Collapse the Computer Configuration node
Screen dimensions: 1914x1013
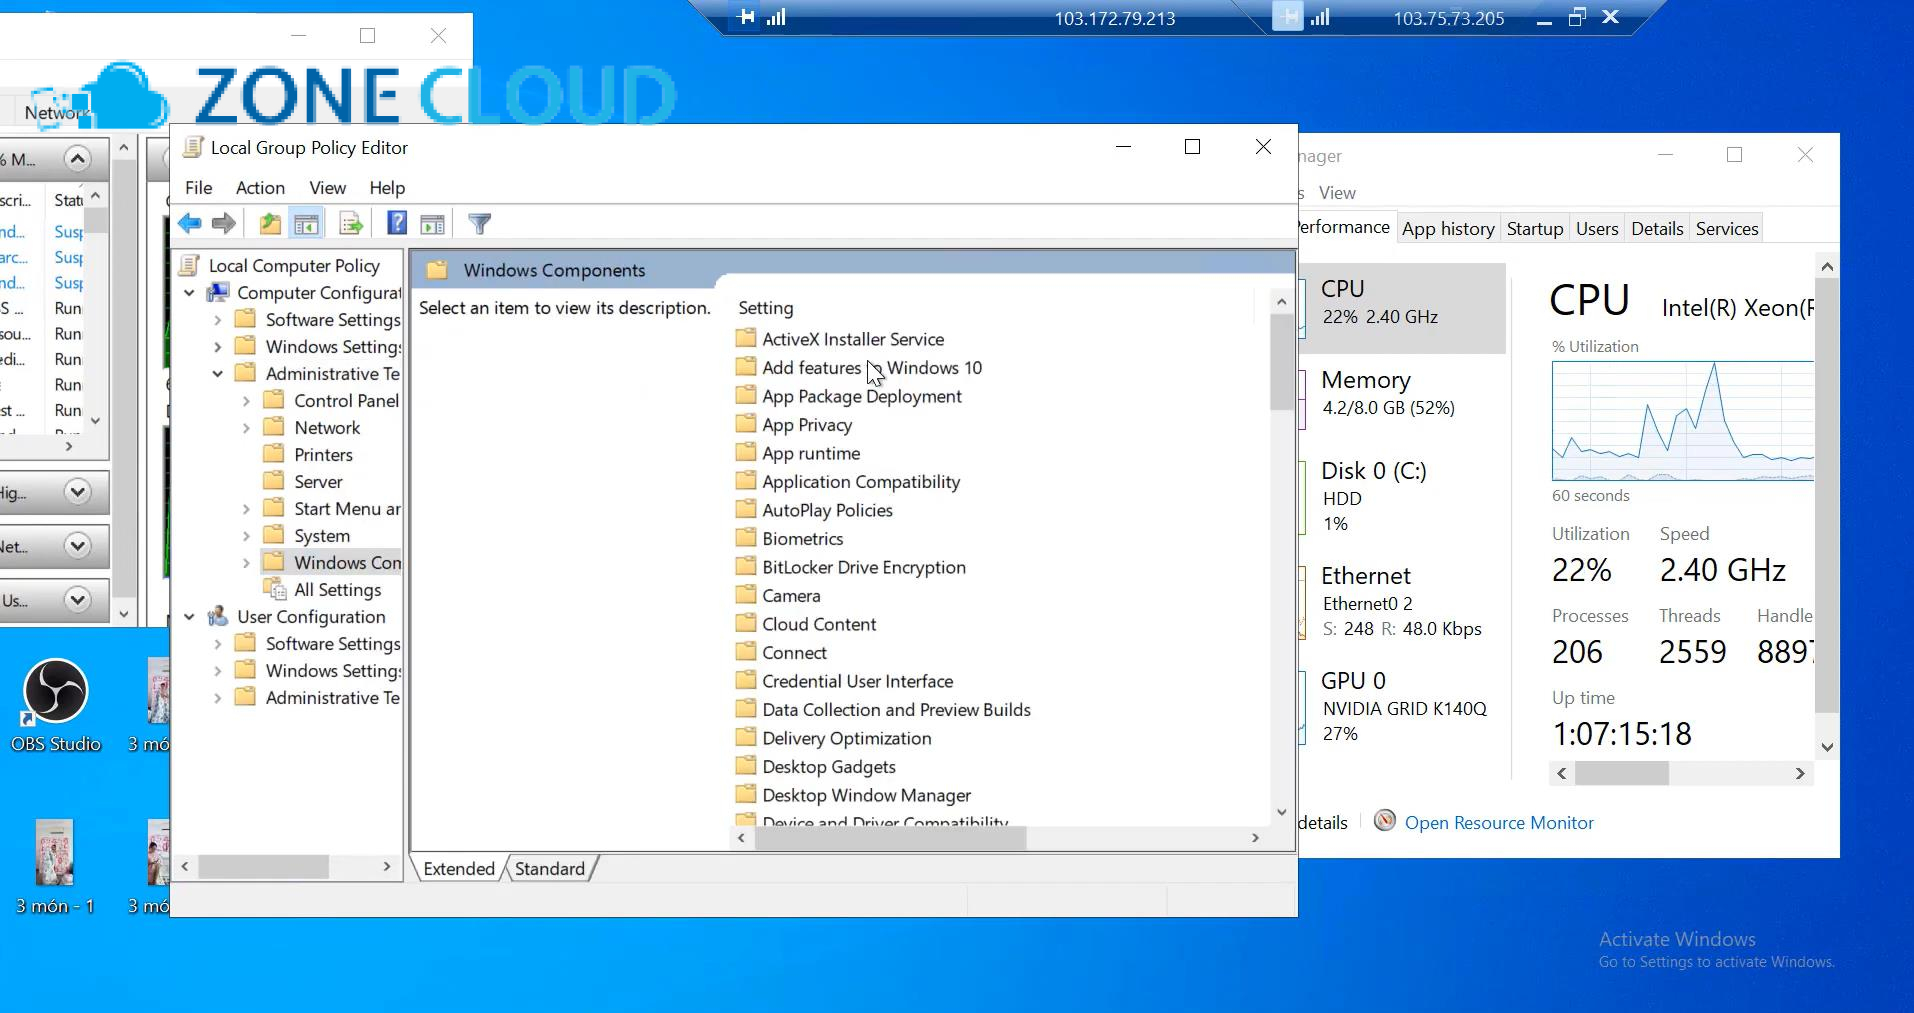click(190, 293)
